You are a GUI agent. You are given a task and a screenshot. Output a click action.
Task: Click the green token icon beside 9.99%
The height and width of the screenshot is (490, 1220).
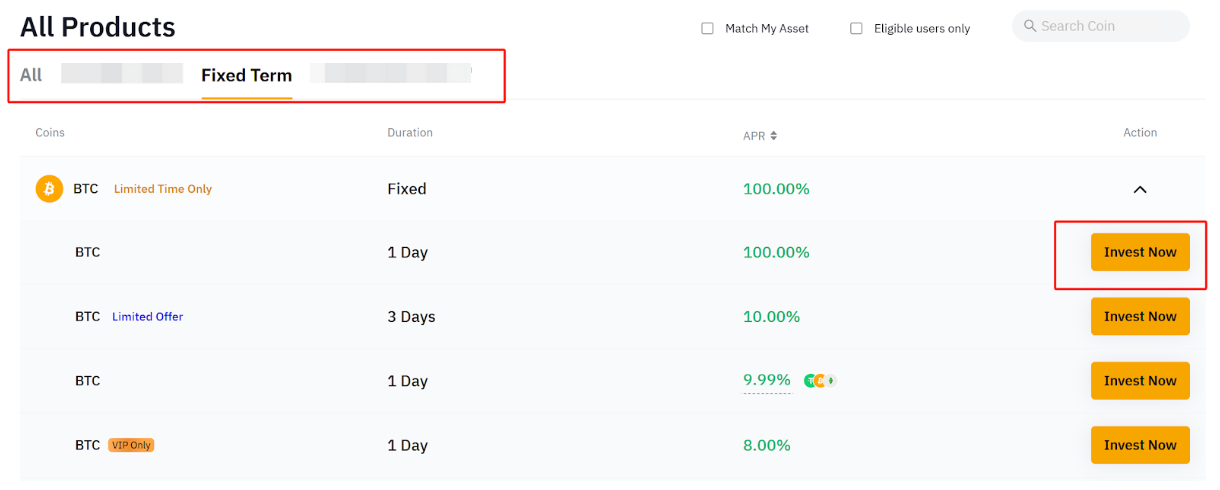(x=810, y=381)
